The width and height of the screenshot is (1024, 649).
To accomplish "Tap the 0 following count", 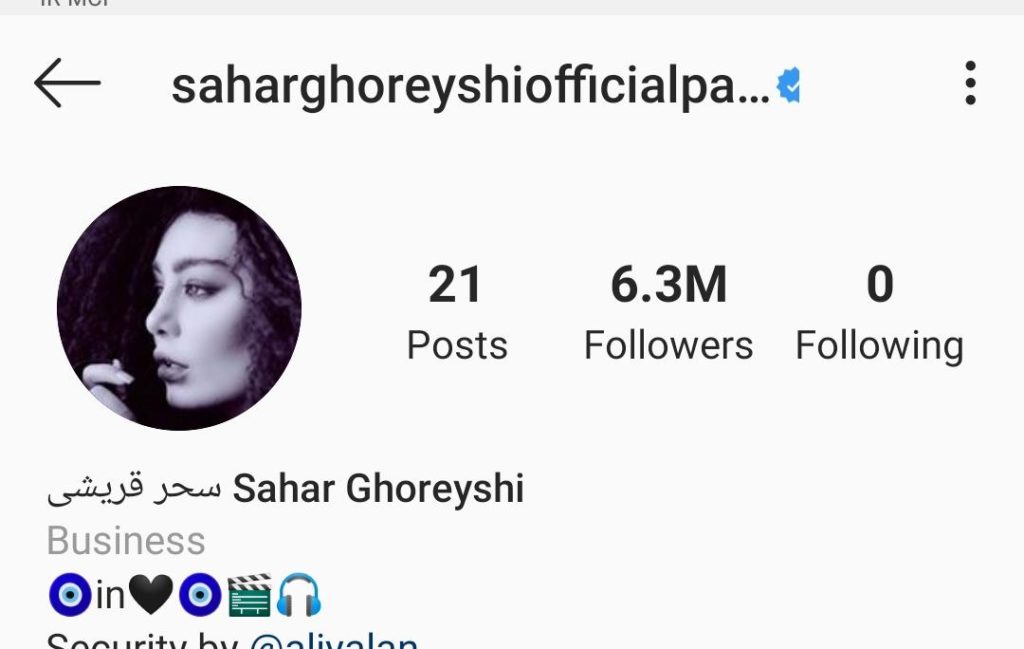I will pos(880,285).
